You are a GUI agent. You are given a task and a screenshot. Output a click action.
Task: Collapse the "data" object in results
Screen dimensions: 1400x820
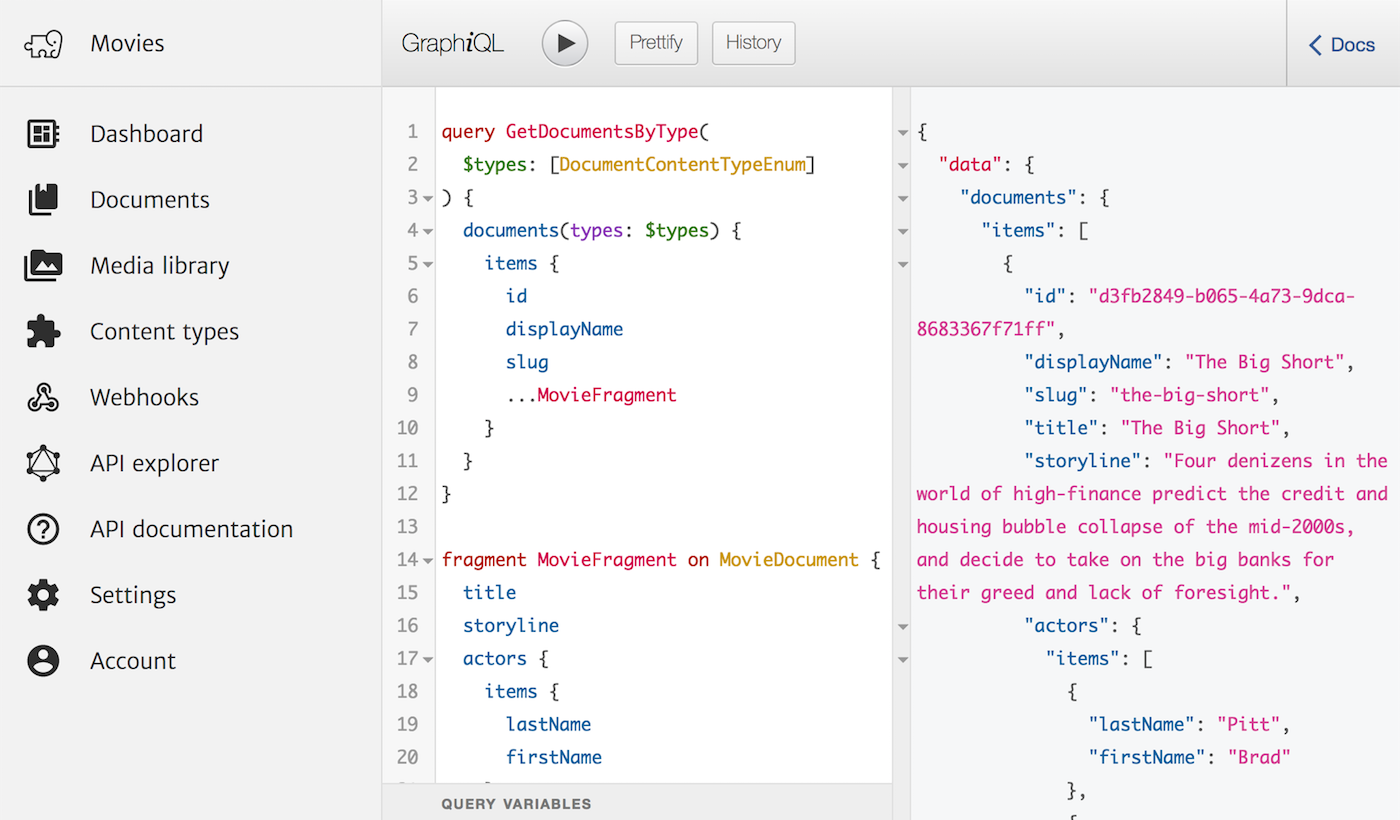point(903,165)
